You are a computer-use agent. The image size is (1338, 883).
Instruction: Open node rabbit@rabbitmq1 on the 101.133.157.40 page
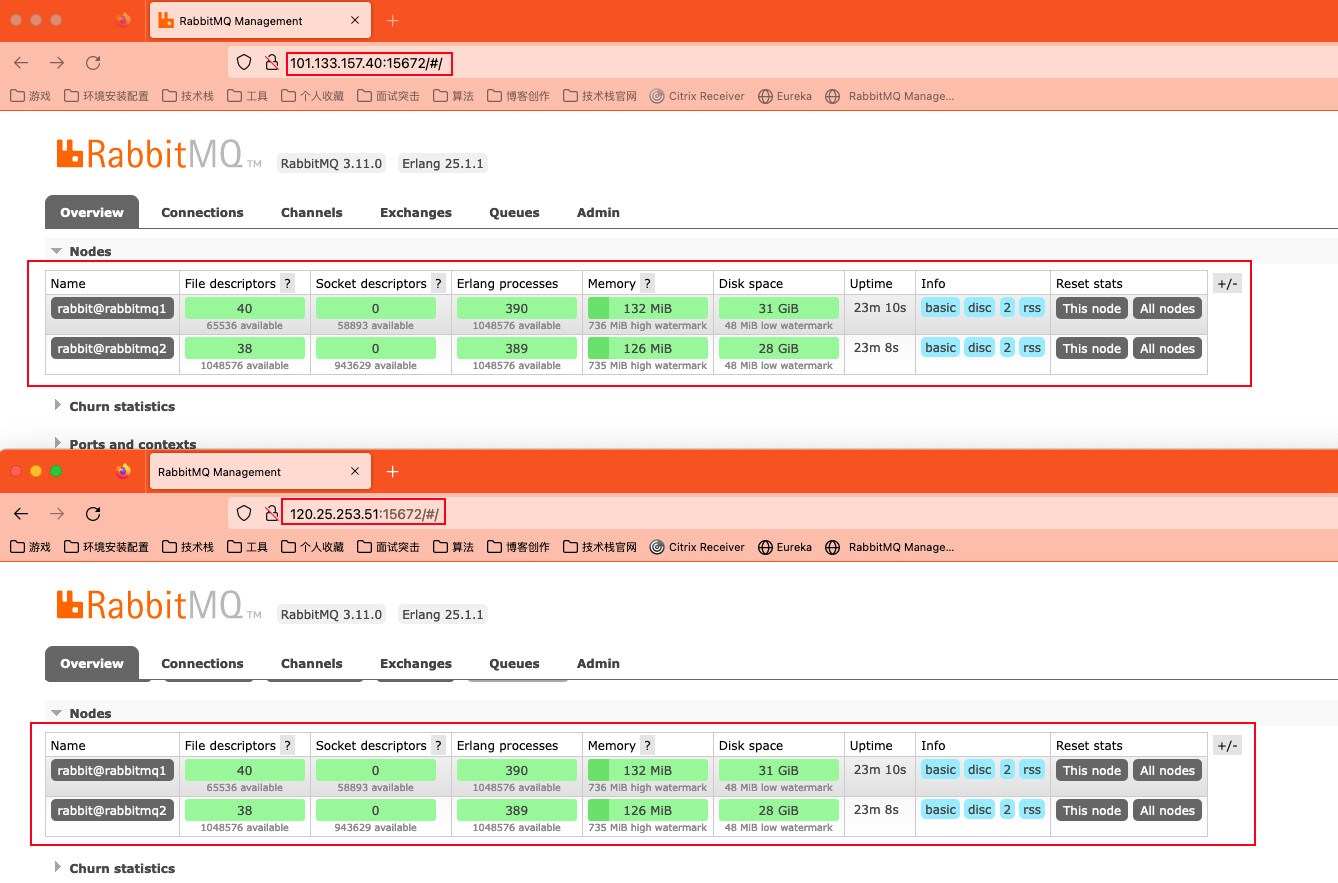[x=112, y=308]
